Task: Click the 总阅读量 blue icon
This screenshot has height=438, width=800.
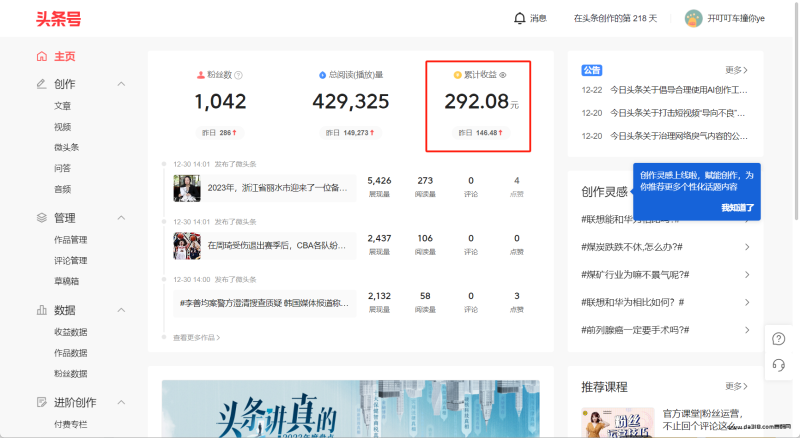Action: [322, 75]
